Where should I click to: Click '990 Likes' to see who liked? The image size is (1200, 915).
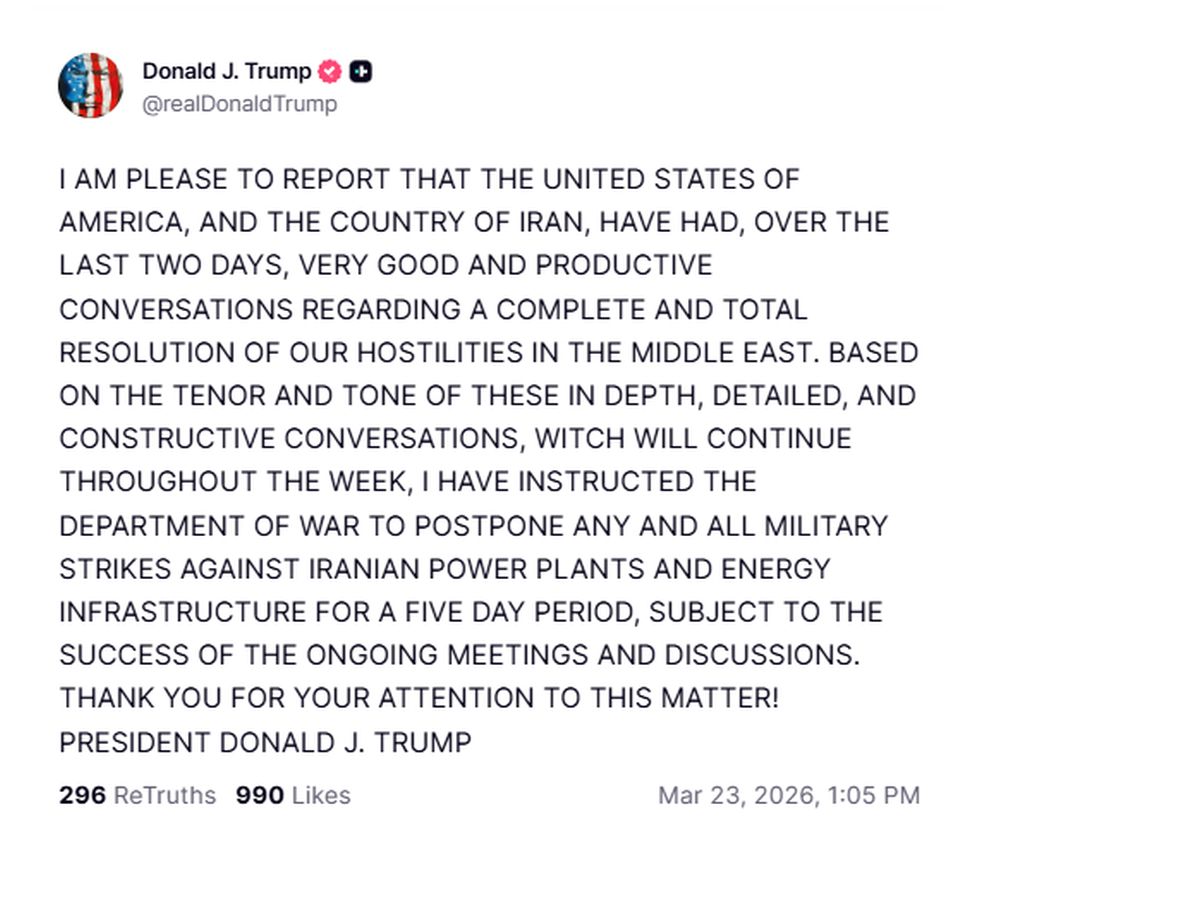(x=293, y=796)
